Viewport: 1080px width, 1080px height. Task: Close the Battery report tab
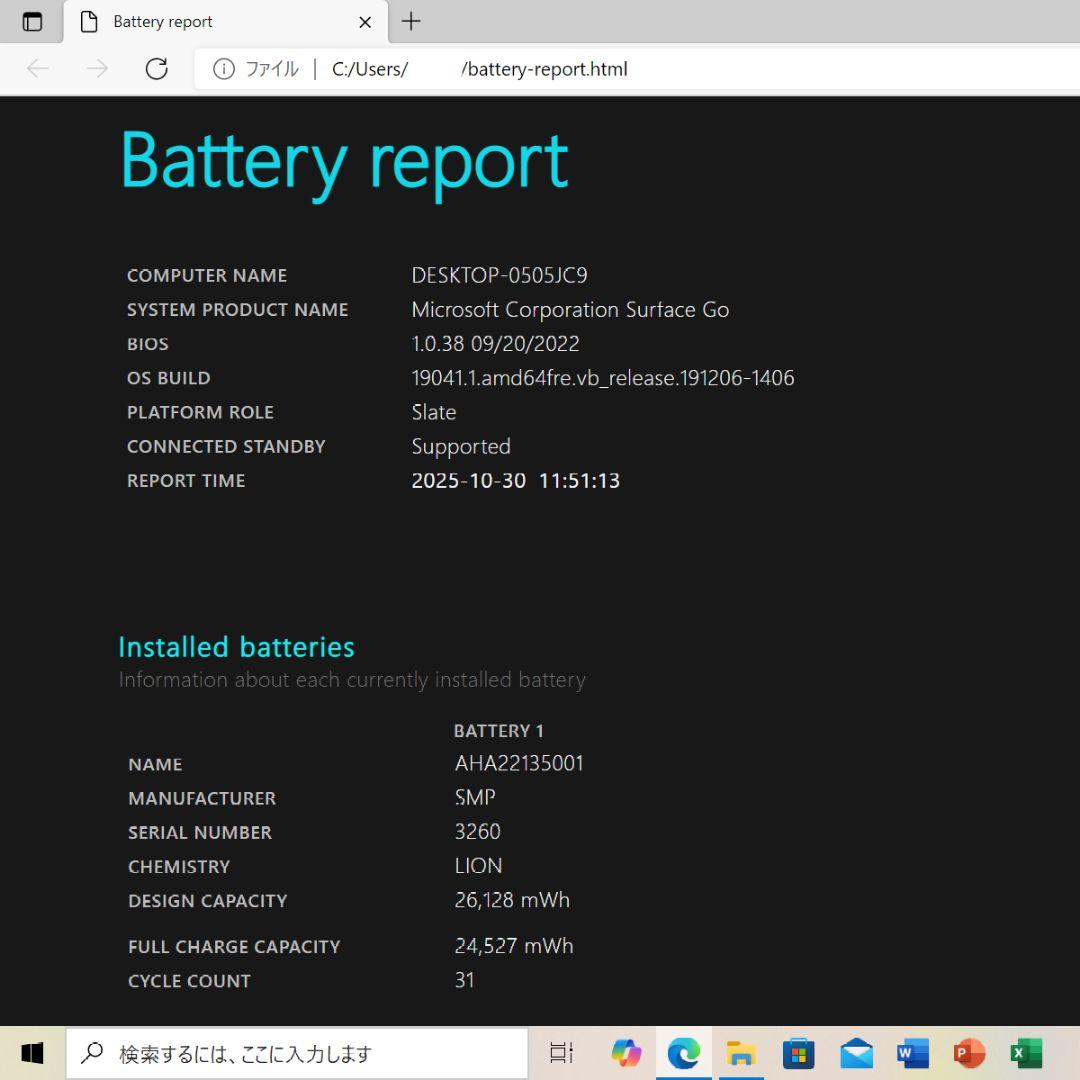365,22
